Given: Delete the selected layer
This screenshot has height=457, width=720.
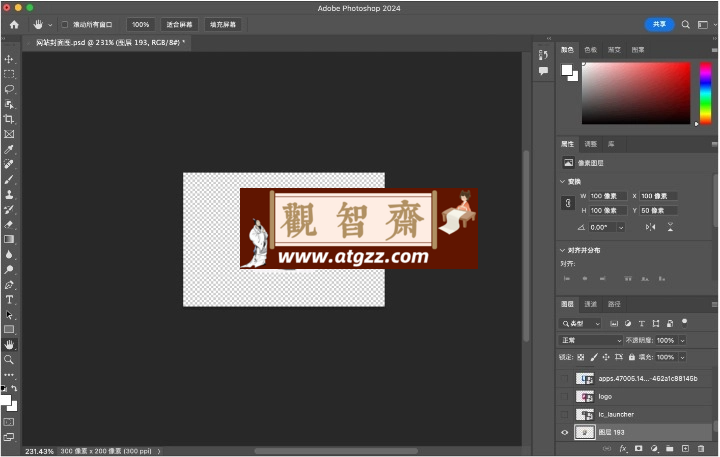Looking at the screenshot, I should [x=701, y=448].
